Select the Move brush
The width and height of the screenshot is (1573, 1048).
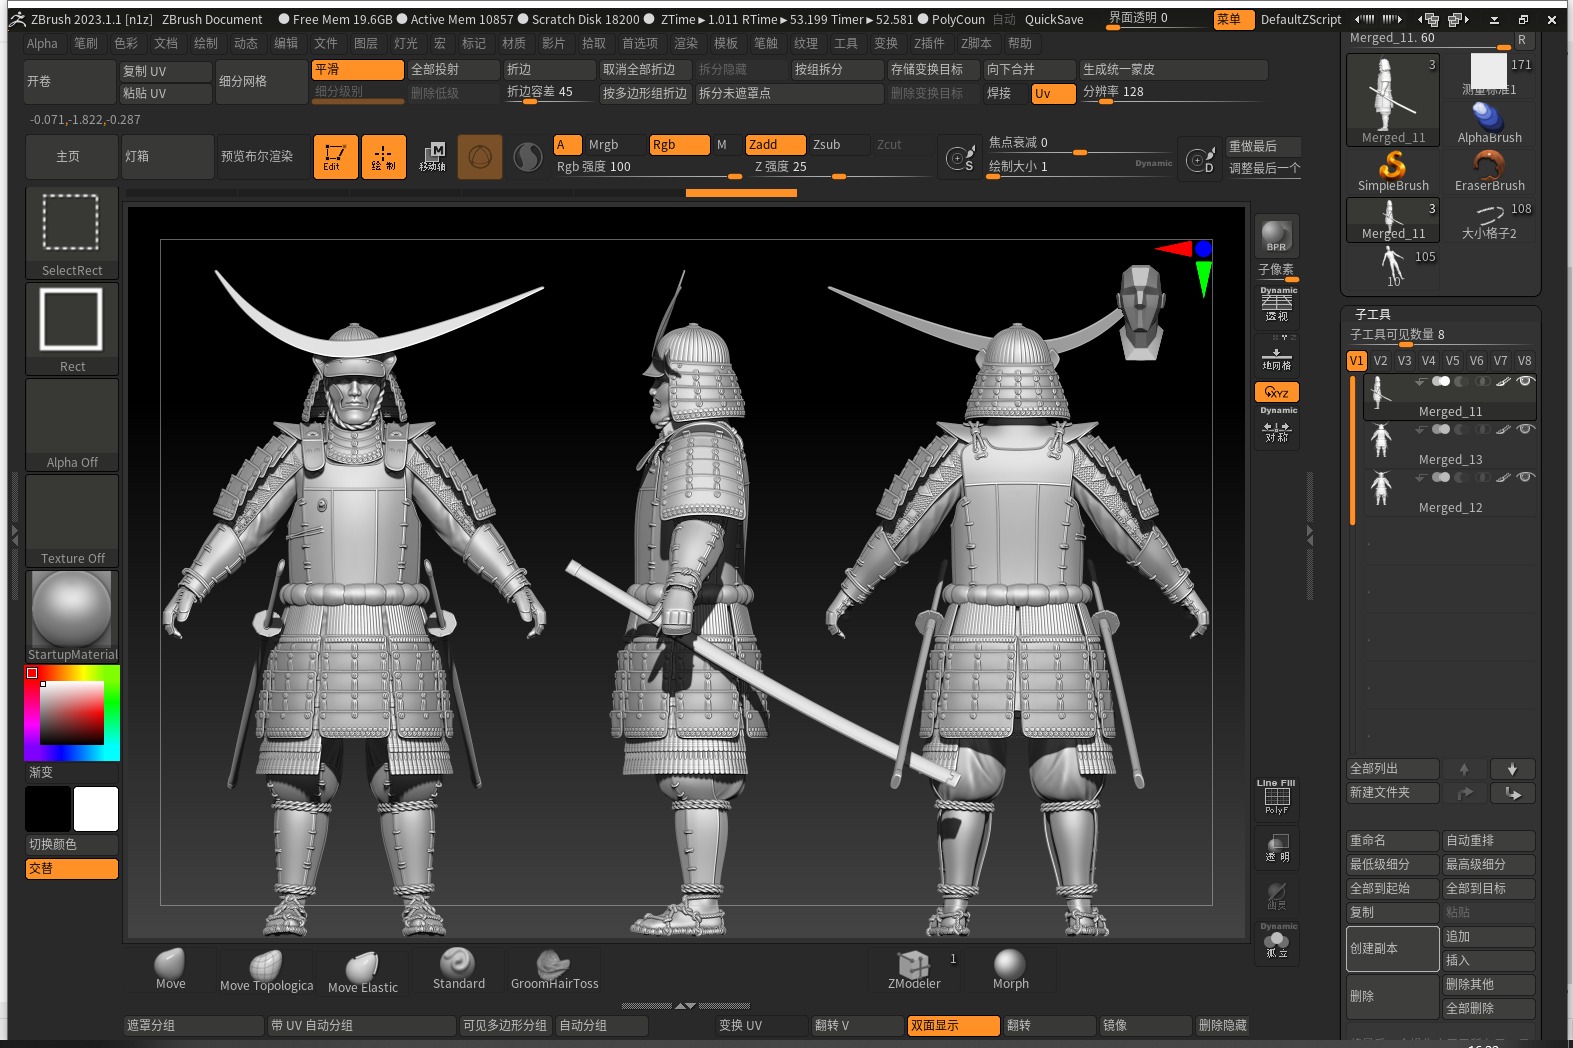point(170,969)
